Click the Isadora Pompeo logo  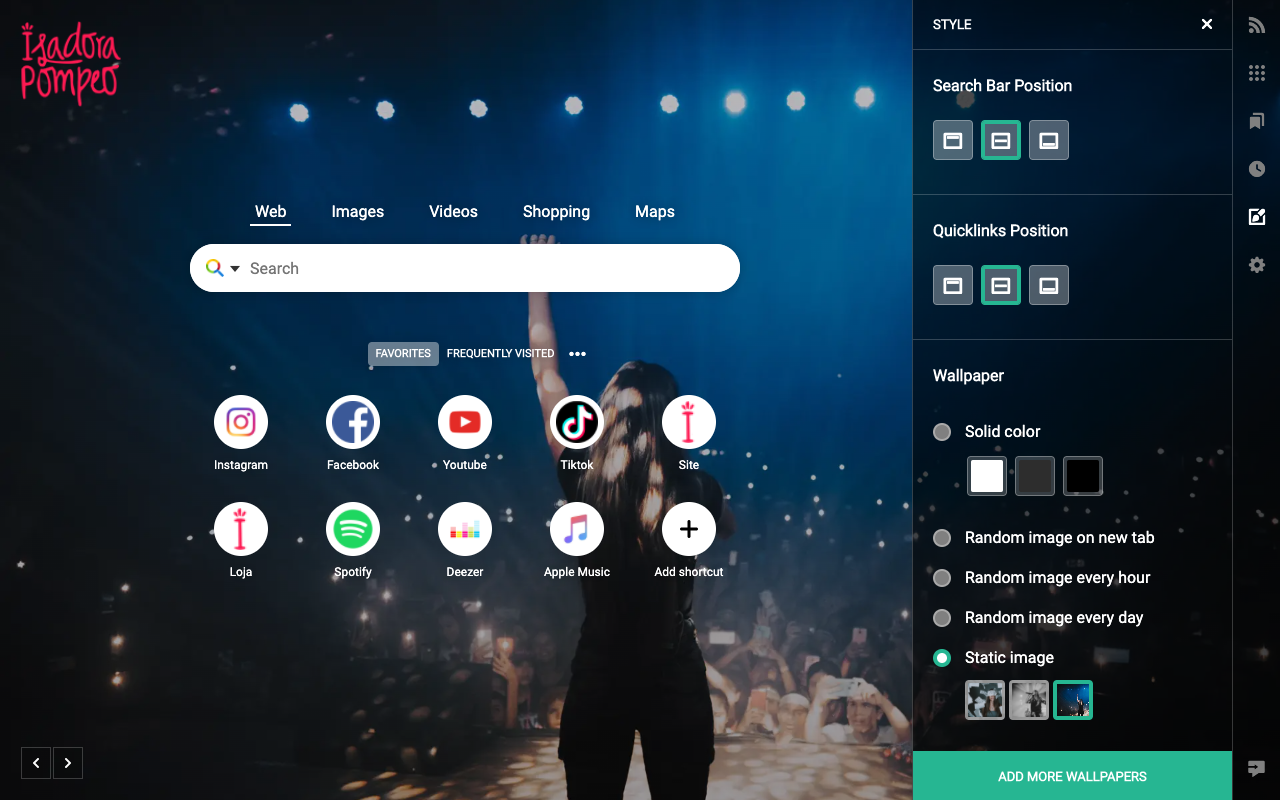(x=70, y=64)
